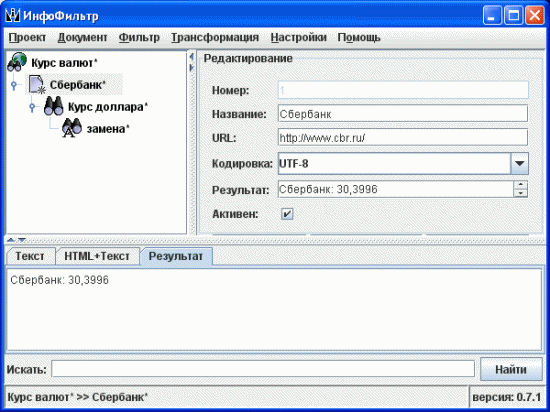Switch to the Текст tab
Image resolution: width=550 pixels, height=412 pixels.
coord(31,256)
